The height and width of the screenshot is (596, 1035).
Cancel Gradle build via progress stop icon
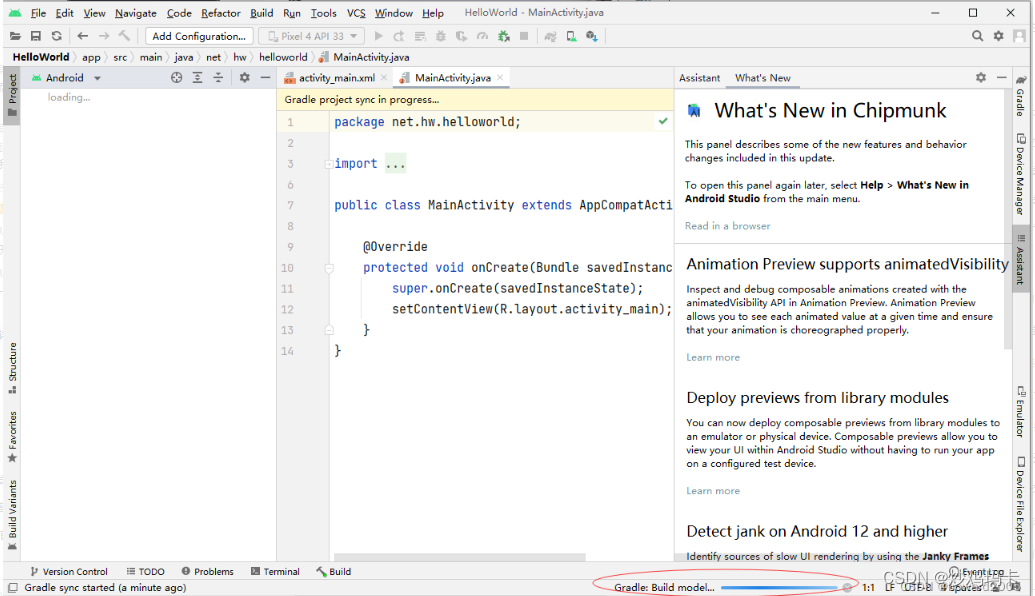pos(847,587)
